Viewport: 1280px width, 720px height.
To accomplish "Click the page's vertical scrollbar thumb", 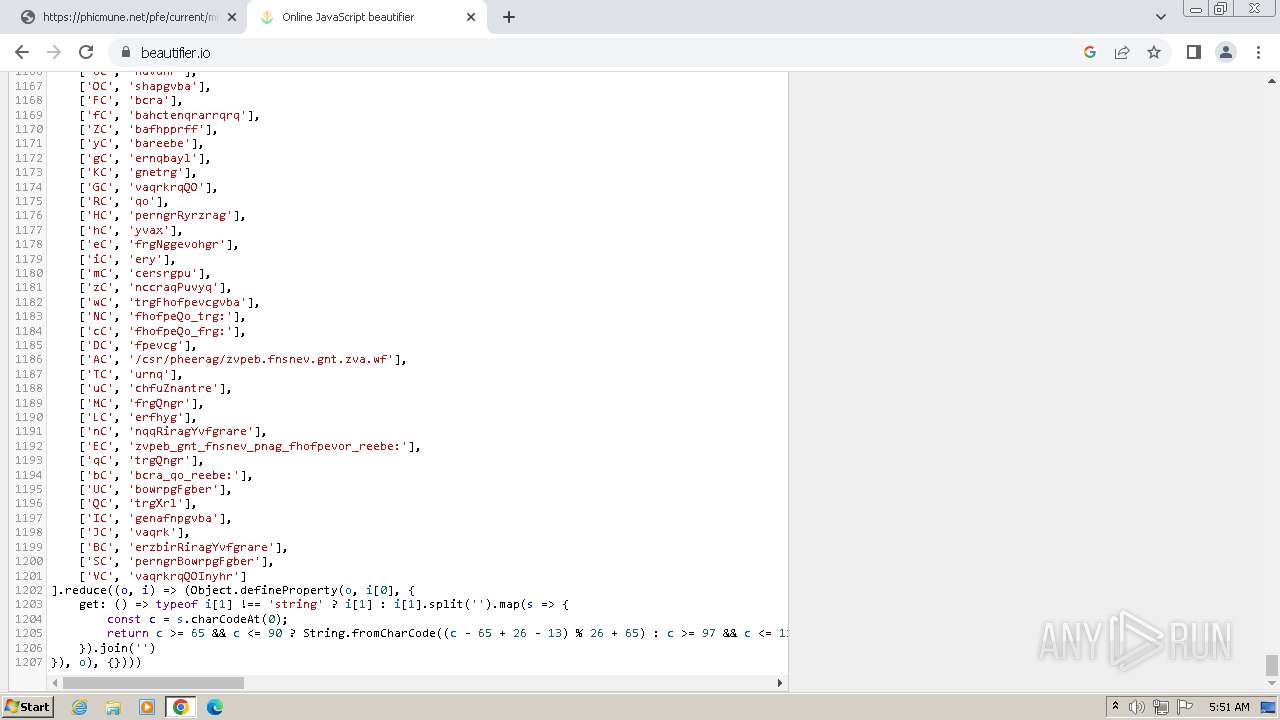I will tap(1272, 665).
